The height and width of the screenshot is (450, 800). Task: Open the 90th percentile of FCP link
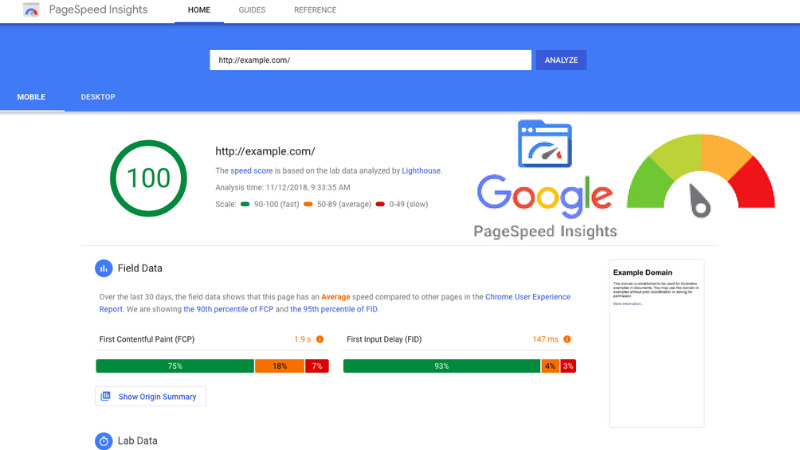pyautogui.click(x=229, y=309)
